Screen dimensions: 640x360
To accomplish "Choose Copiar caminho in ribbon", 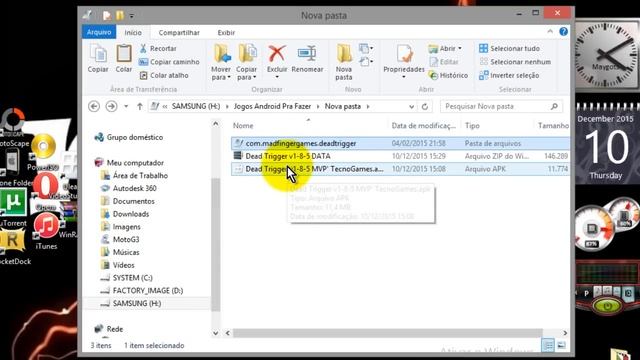I will pos(169,62).
